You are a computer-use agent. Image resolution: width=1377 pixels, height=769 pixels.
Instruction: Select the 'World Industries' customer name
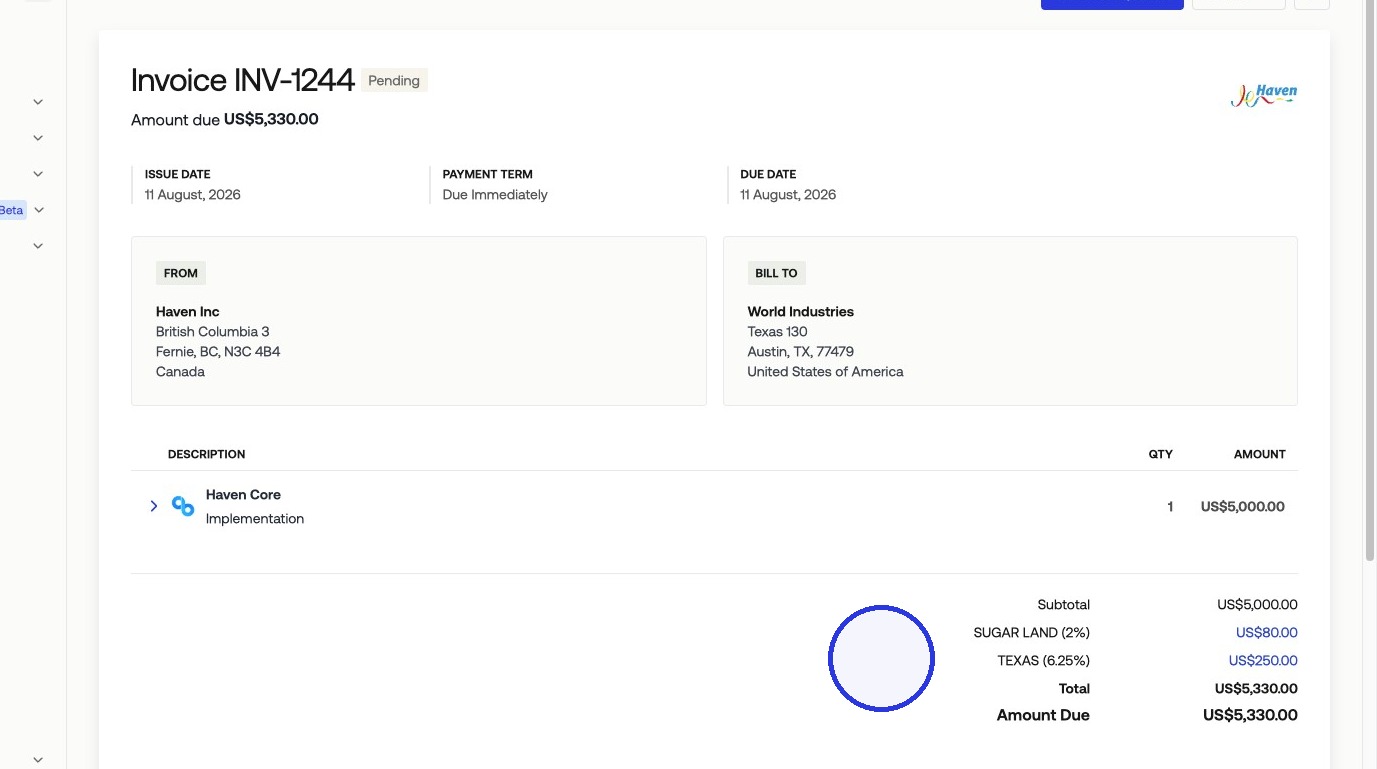(x=801, y=311)
